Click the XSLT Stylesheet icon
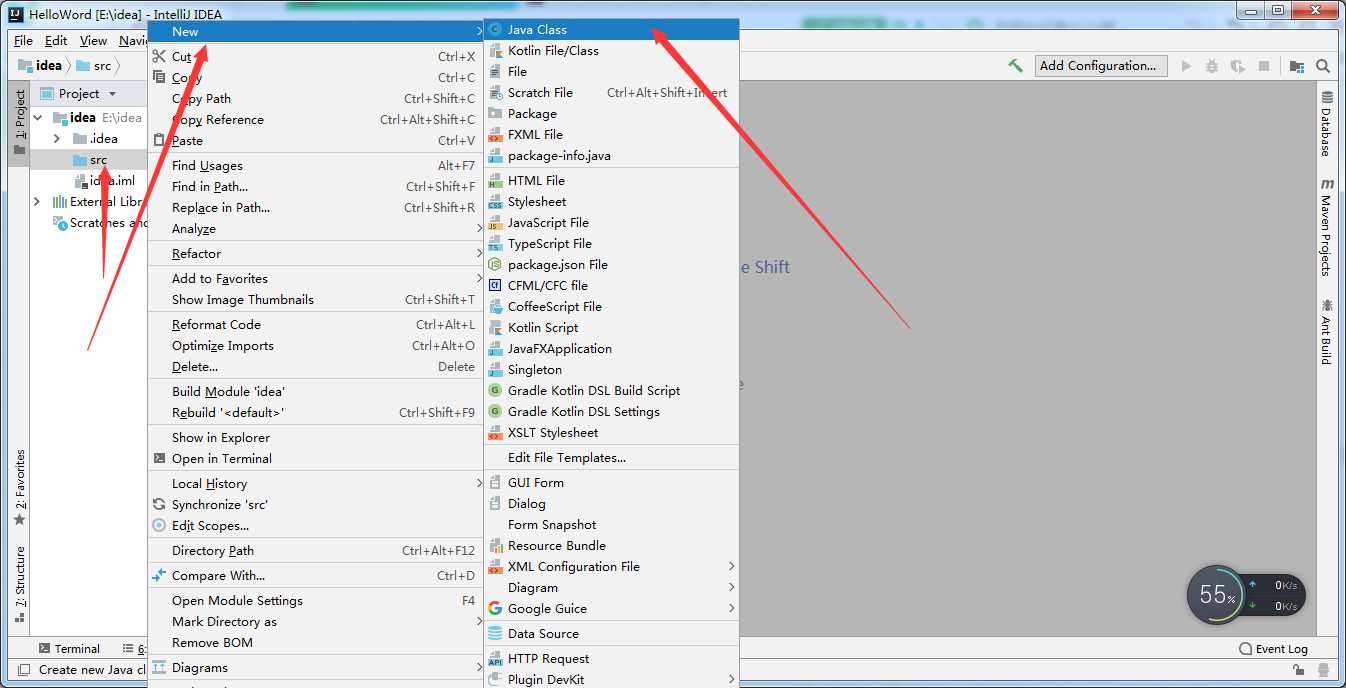The width and height of the screenshot is (1346, 688). tap(495, 432)
